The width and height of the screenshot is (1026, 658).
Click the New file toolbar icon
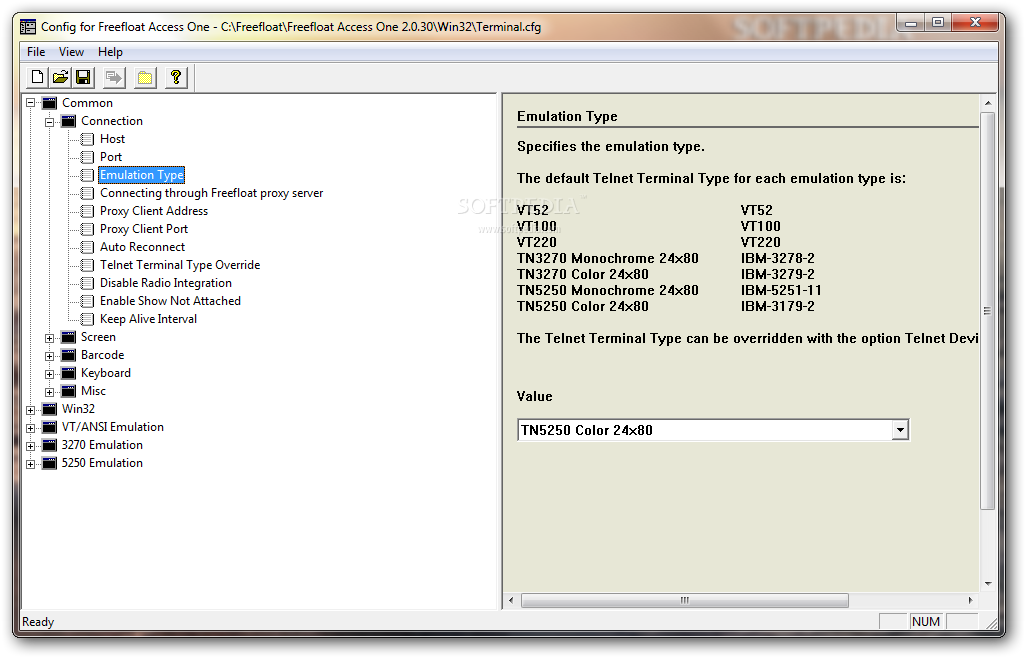pyautogui.click(x=38, y=78)
